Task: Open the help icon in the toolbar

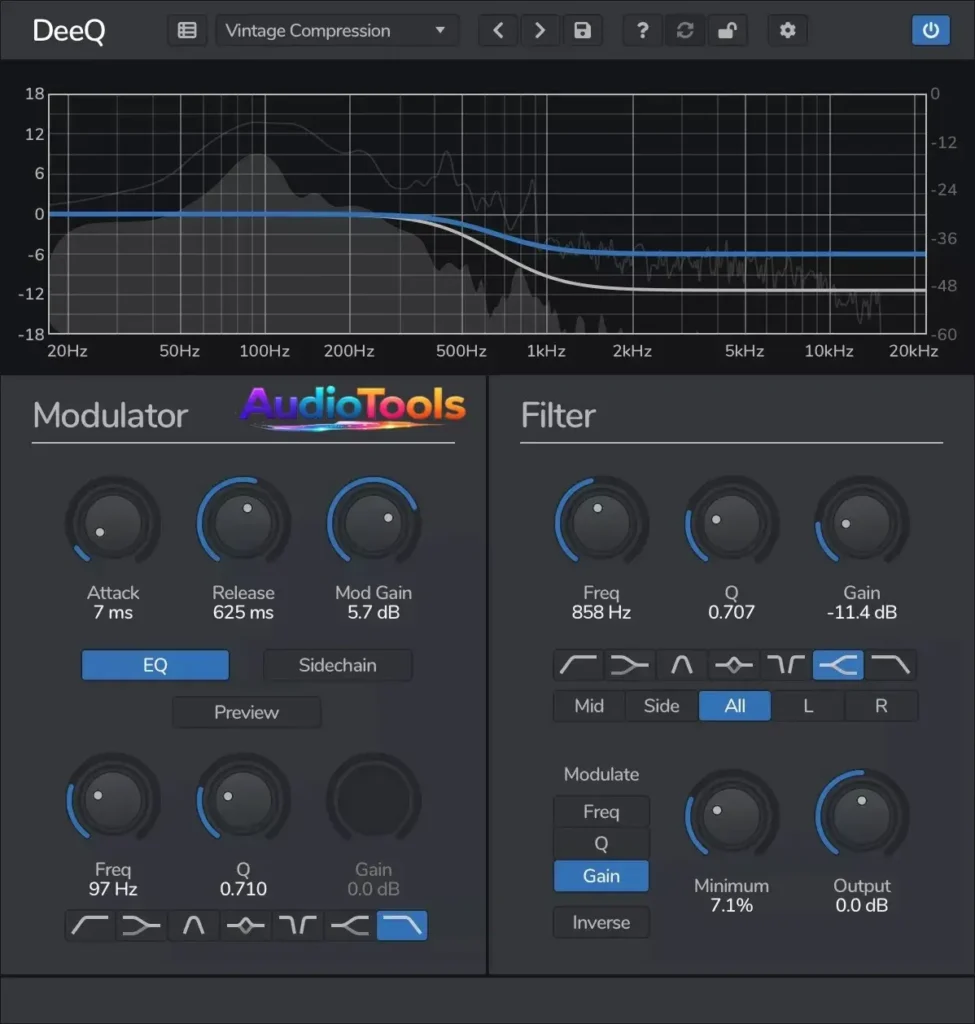Action: click(x=642, y=30)
